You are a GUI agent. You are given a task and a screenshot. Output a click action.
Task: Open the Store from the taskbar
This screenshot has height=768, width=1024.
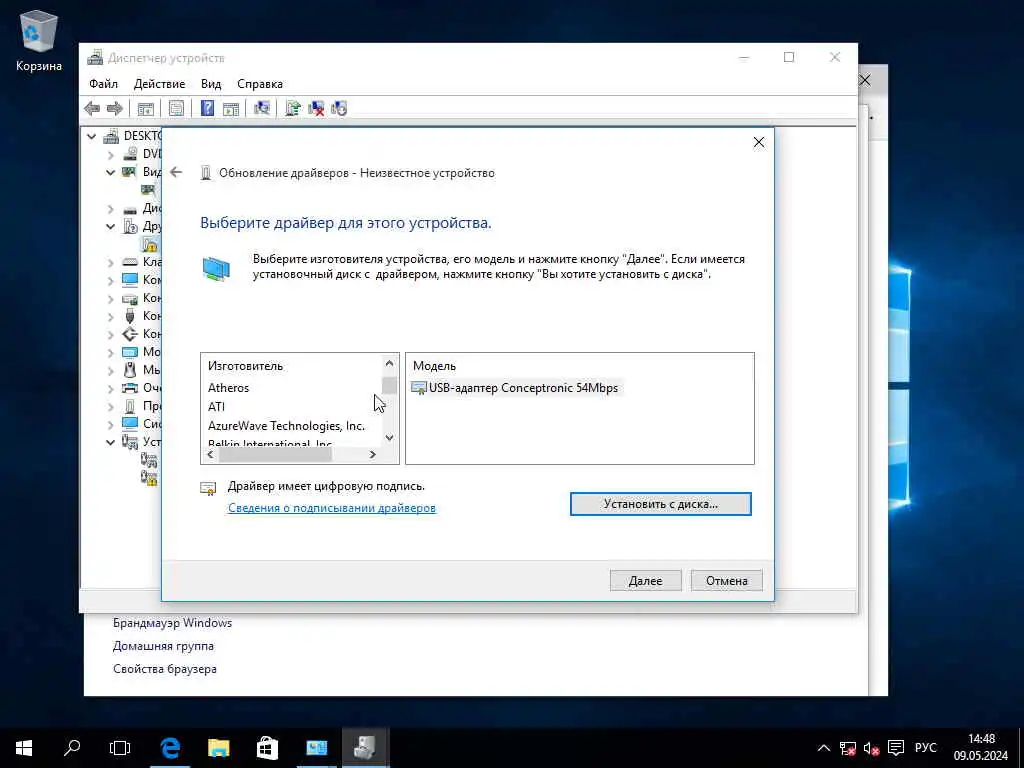click(x=267, y=748)
